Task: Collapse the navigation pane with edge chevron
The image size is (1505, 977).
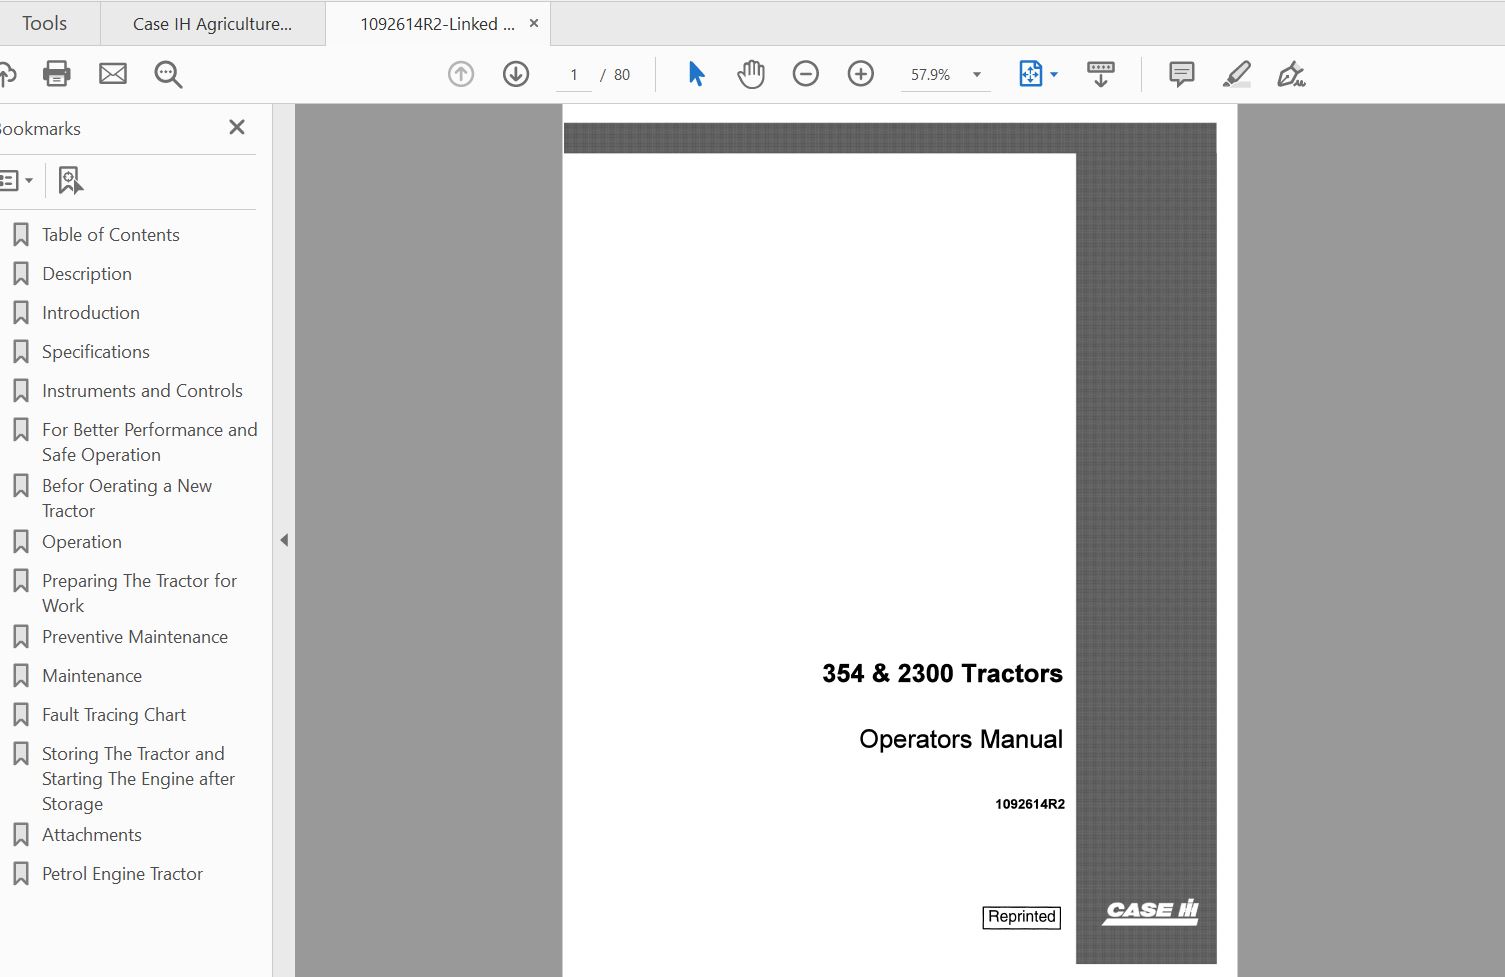Action: tap(284, 539)
